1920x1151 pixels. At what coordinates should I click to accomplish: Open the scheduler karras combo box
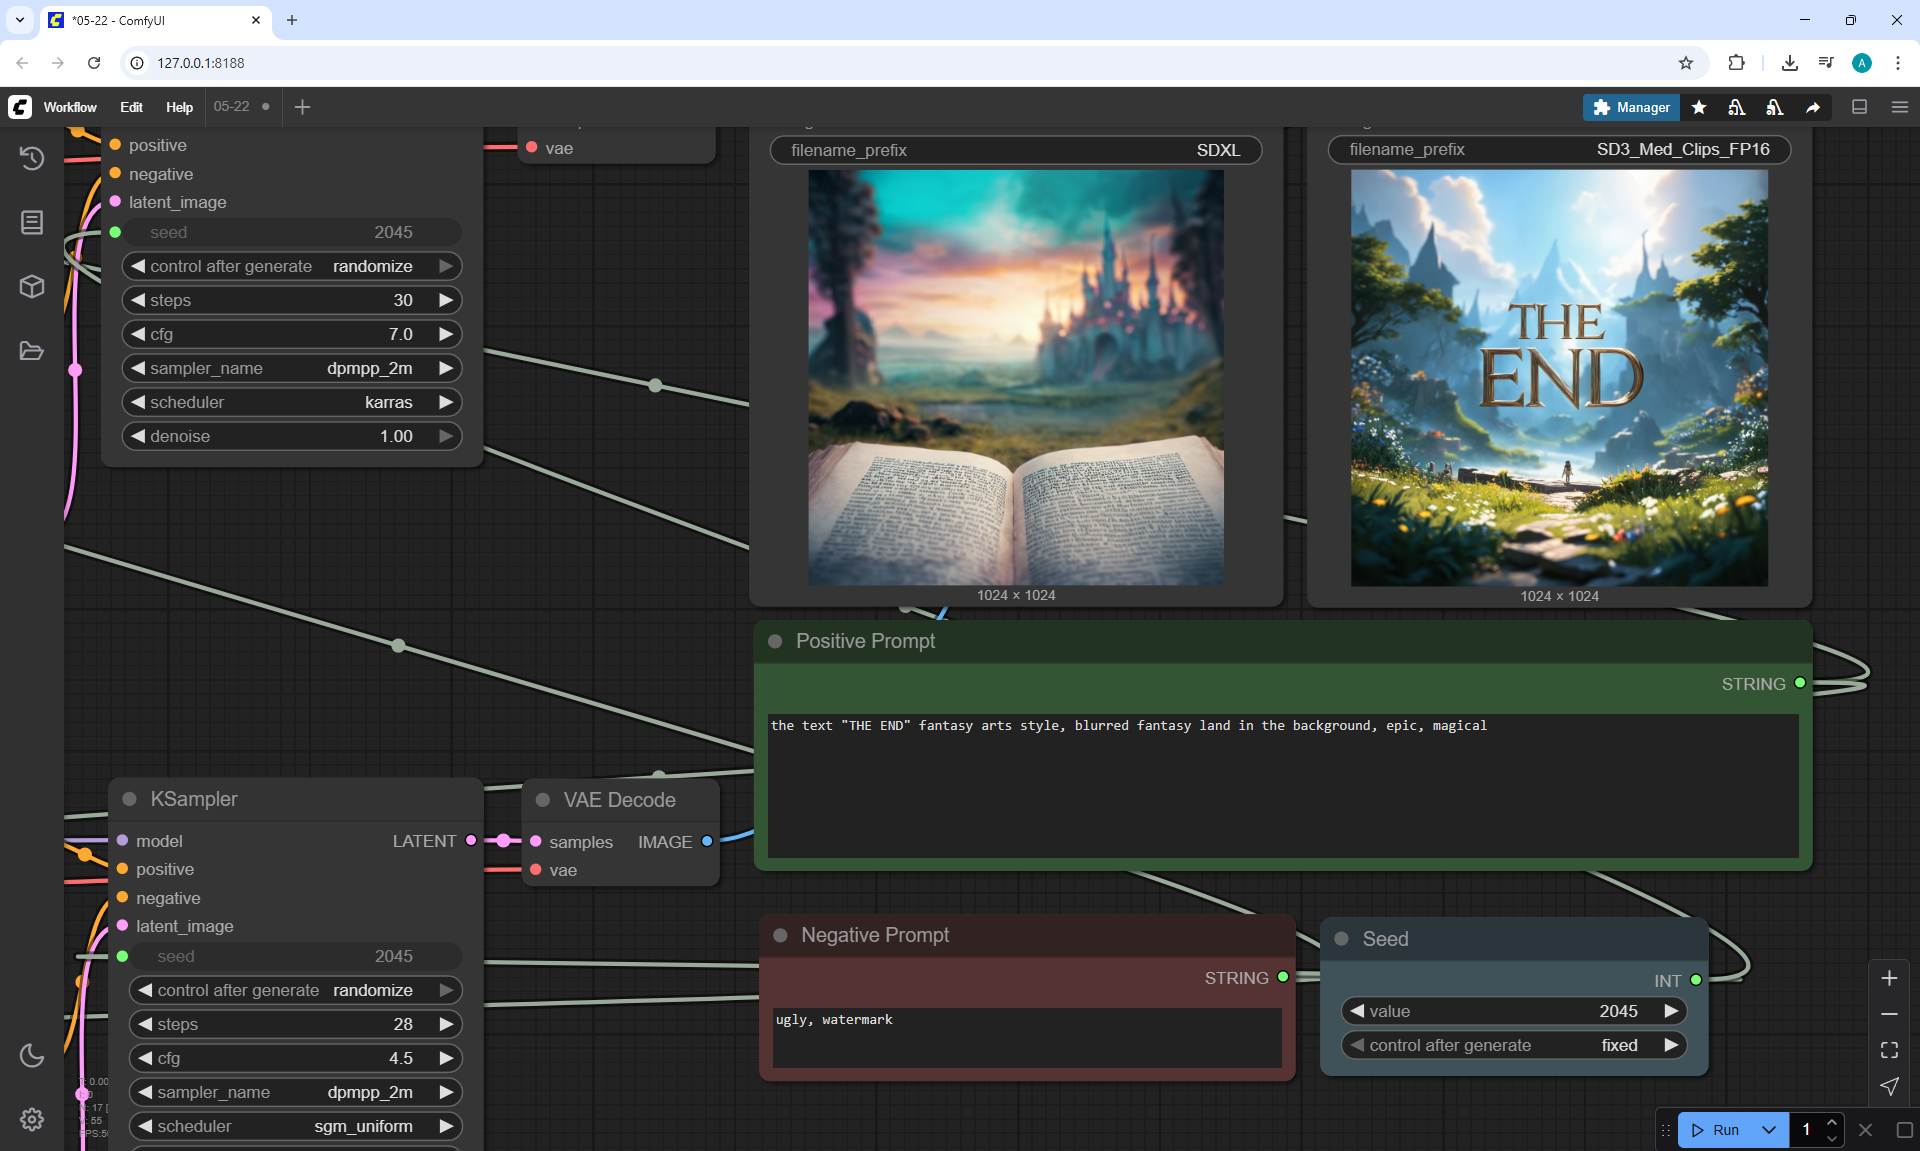pos(291,402)
